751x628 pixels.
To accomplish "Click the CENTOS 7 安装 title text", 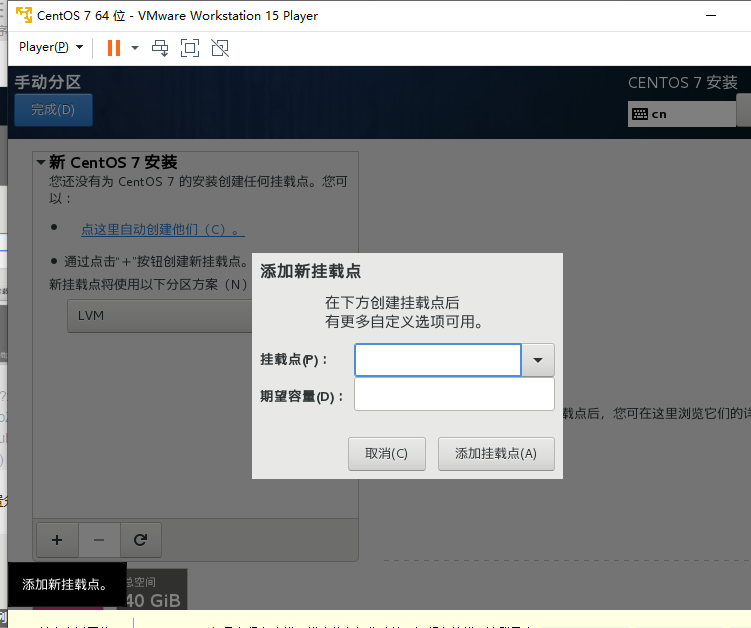I will coord(683,82).
